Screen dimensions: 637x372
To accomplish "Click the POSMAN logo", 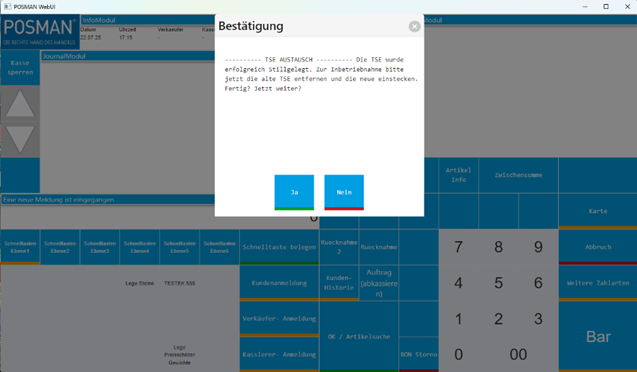I will (x=40, y=31).
